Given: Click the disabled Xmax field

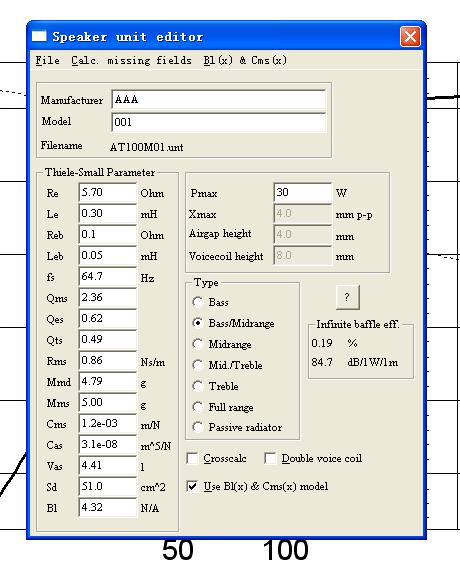Looking at the screenshot, I should click(303, 213).
